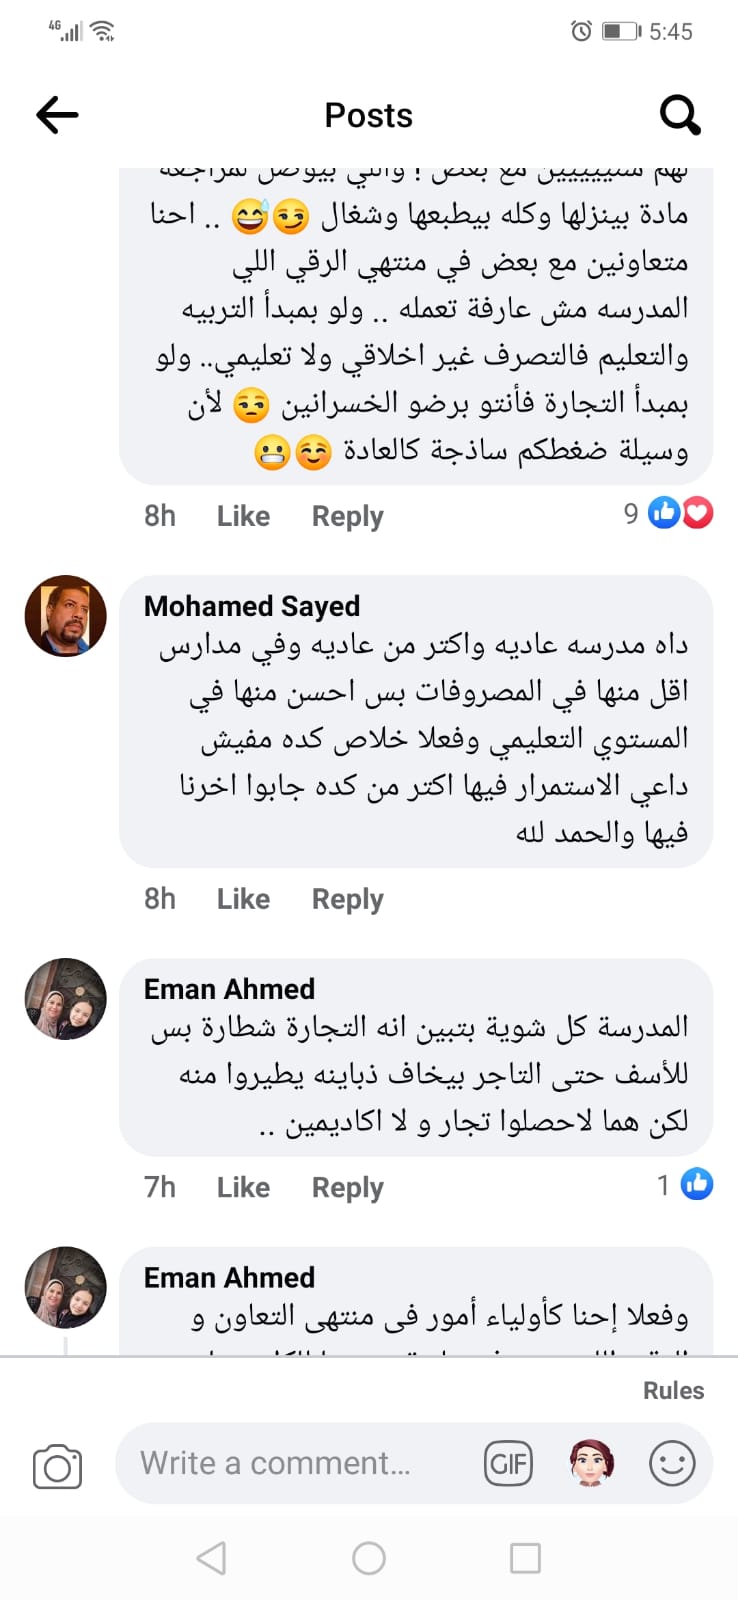This screenshot has height=1600, width=738.
Task: Reply to Mohamed Sayed's comment
Action: (x=347, y=899)
